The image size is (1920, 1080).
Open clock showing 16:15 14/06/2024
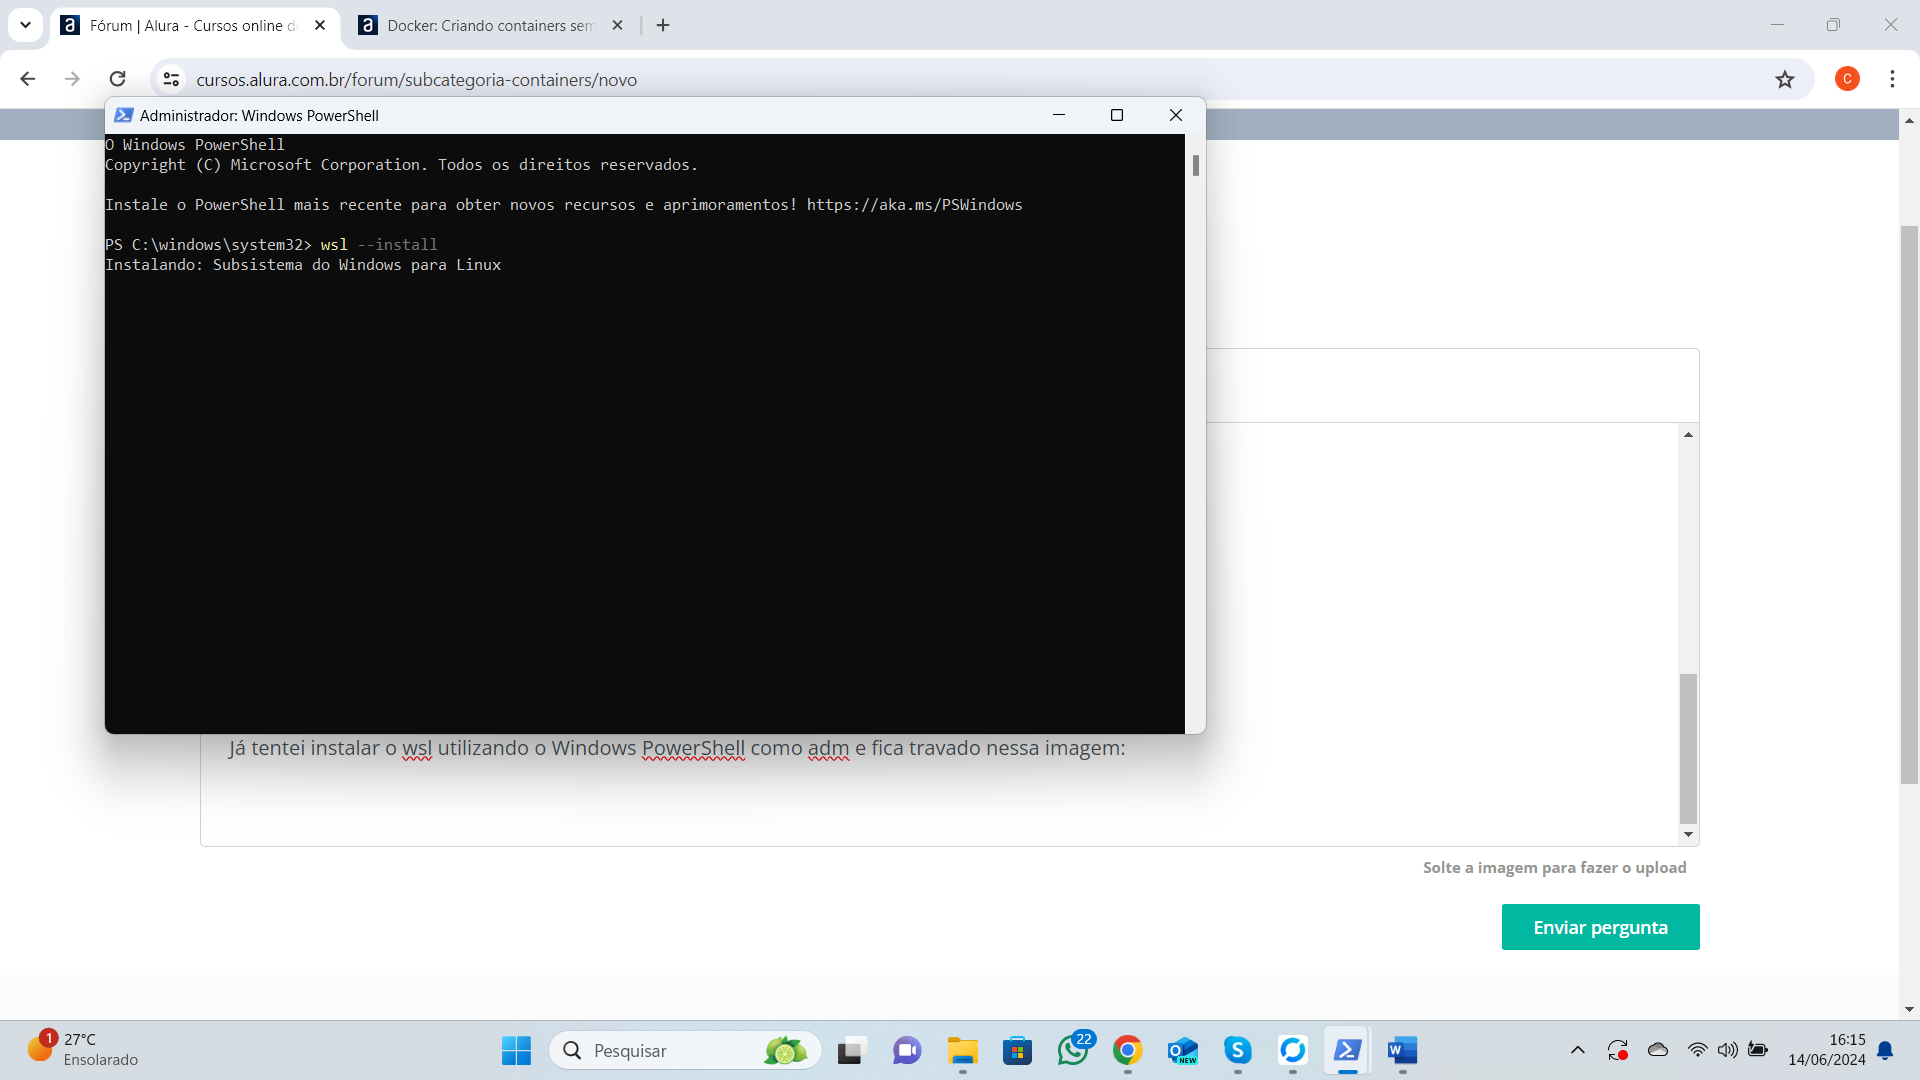[1826, 1050]
